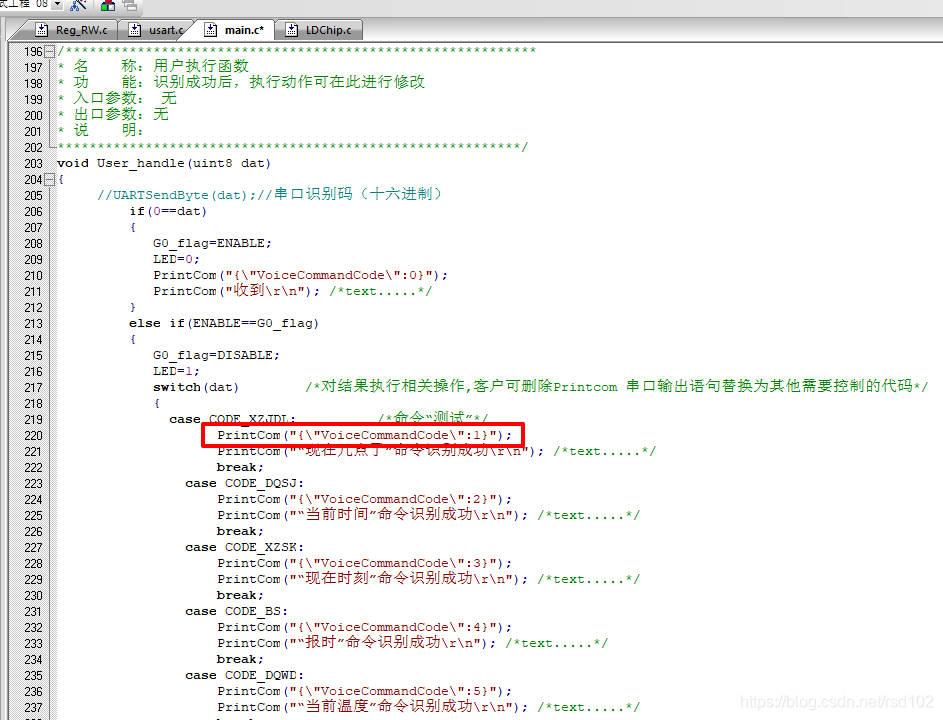Click line number 231 in the gutter
Screen dimensions: 943x720
click(x=34, y=611)
